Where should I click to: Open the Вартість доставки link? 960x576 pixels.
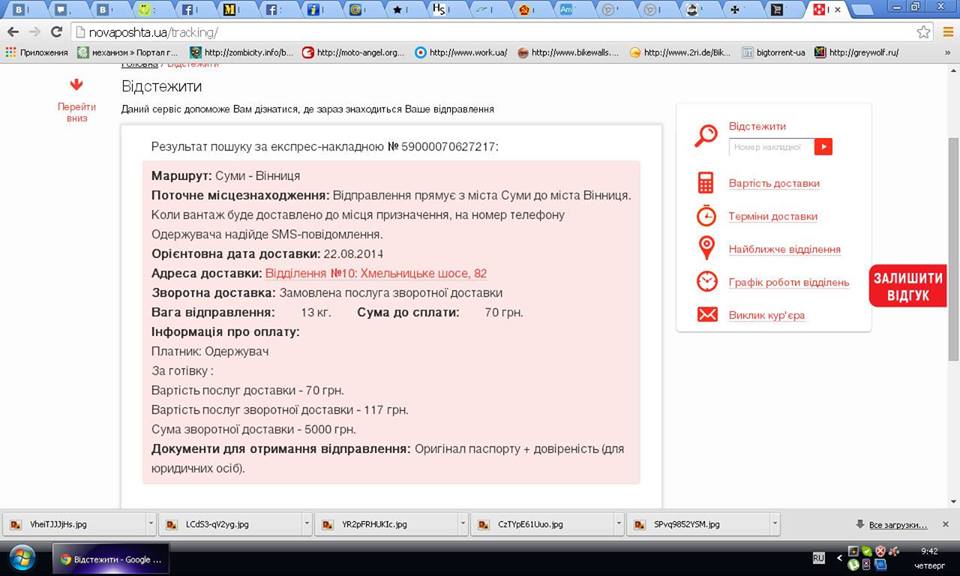click(x=774, y=183)
